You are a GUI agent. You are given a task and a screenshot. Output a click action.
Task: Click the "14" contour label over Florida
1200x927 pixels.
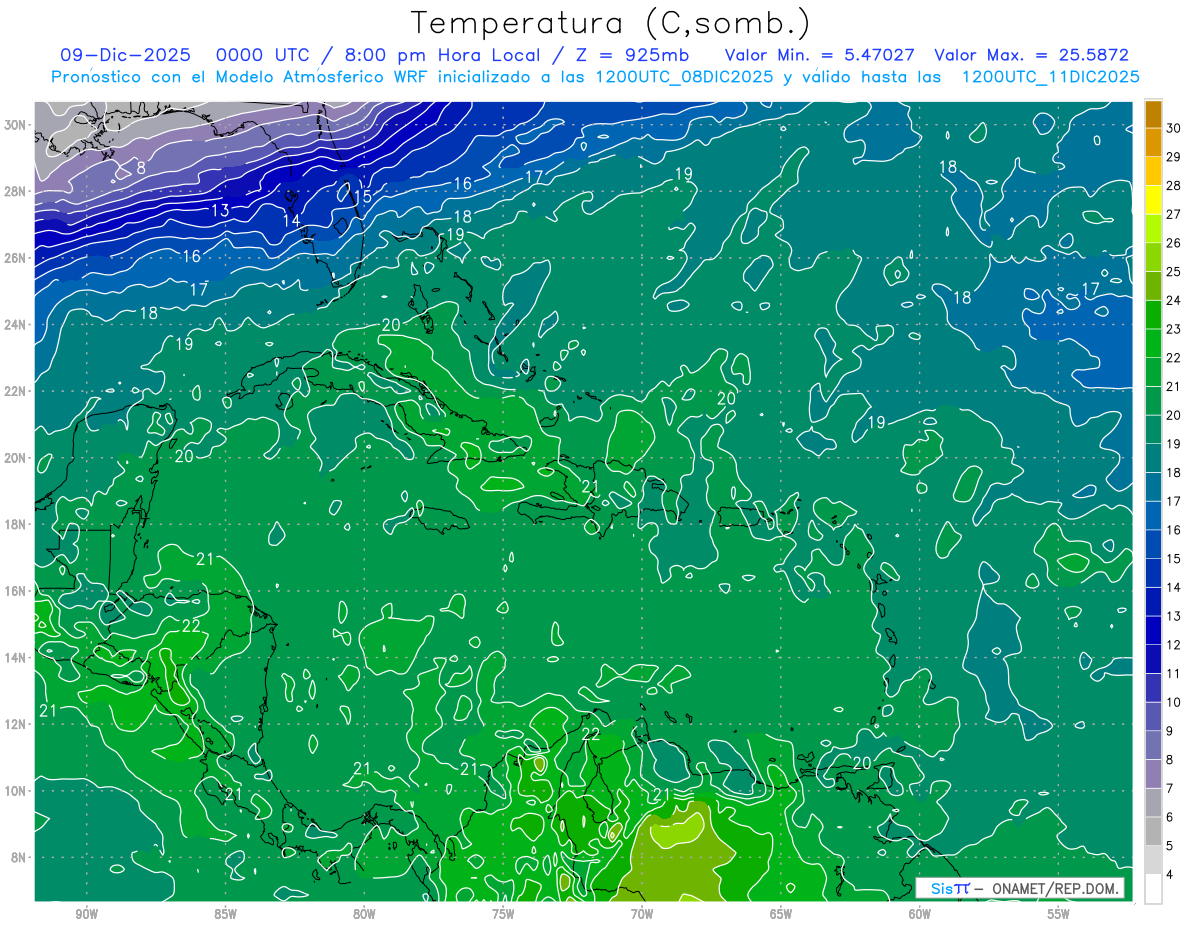pyautogui.click(x=291, y=220)
